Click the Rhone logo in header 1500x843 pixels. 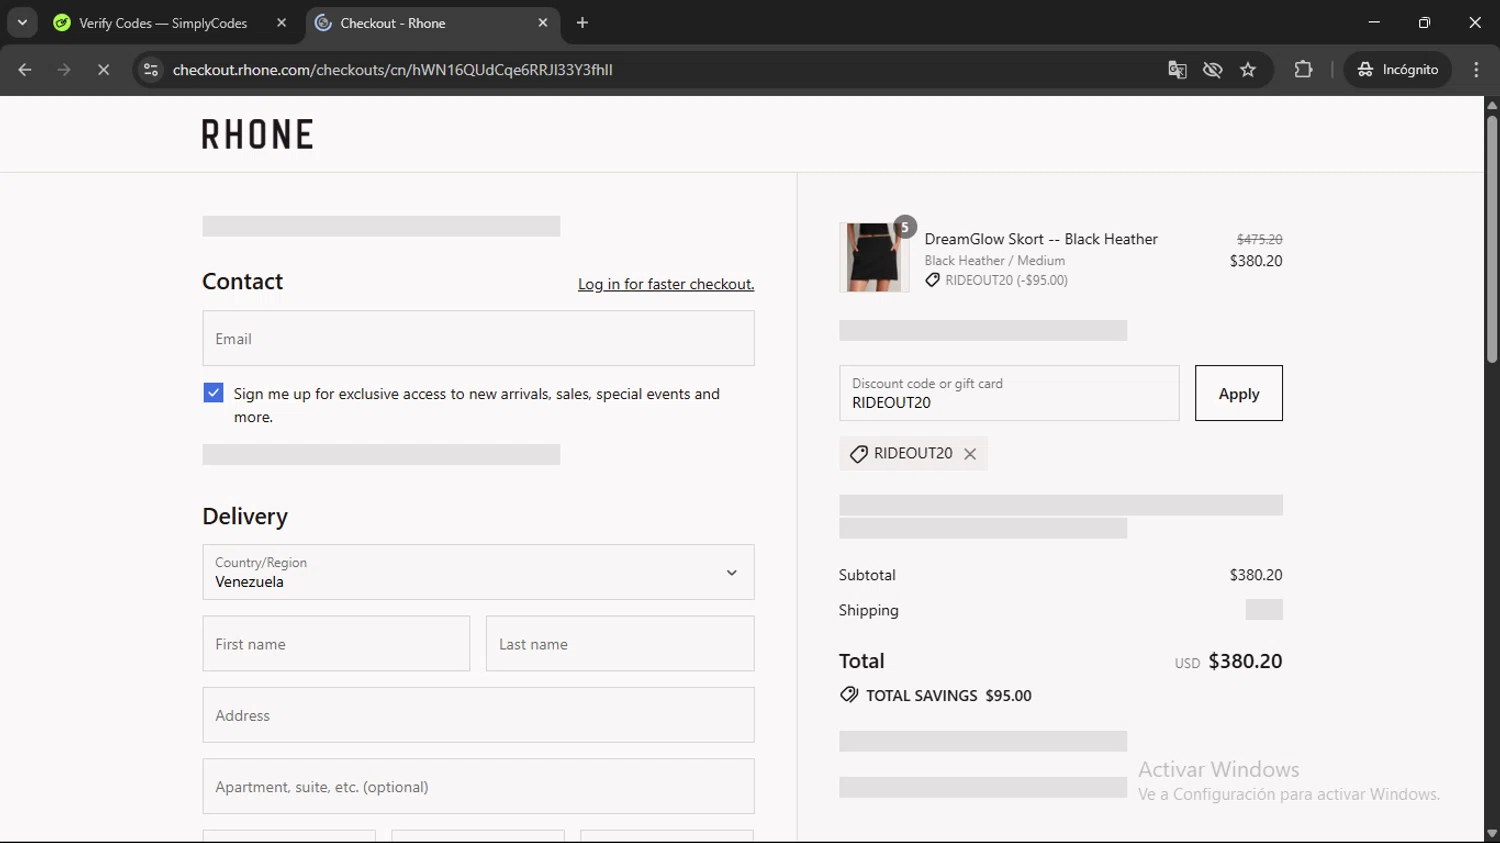[257, 134]
